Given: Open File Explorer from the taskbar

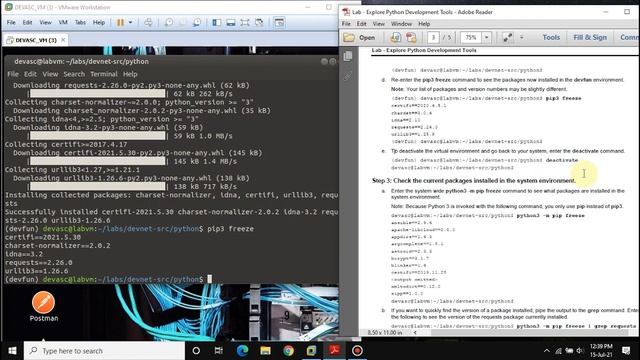Looking at the screenshot, I should tap(265, 351).
